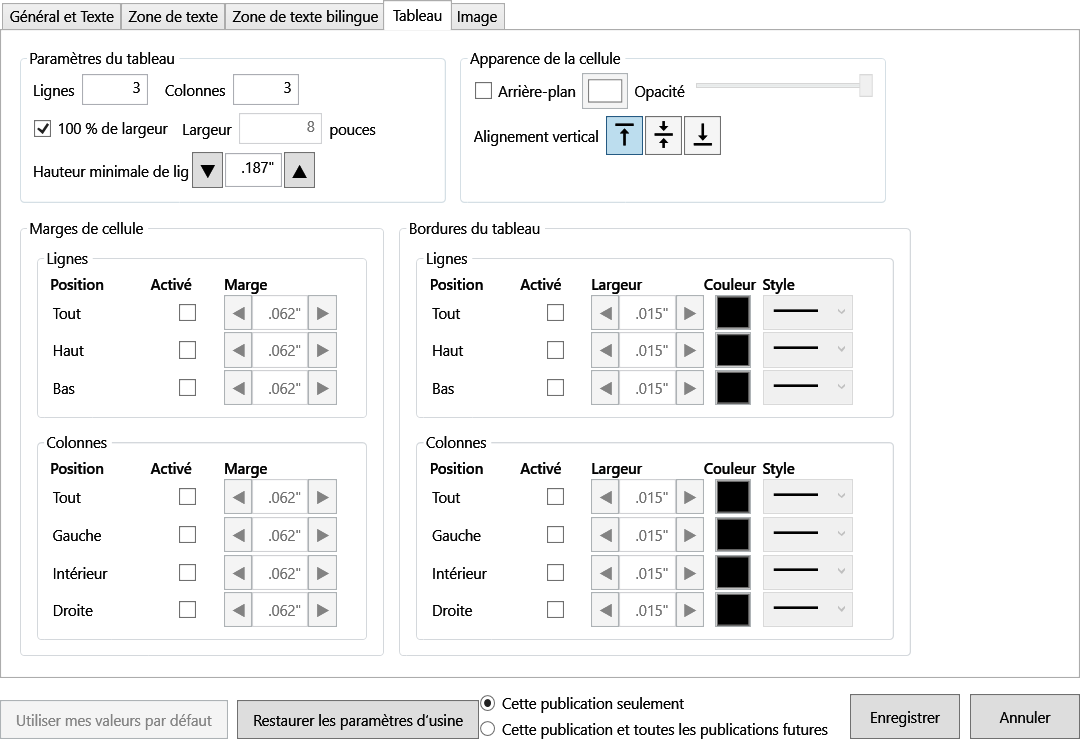Decrease Tout row margin in Marges Lignes
This screenshot has height=740, width=1080.
click(x=238, y=314)
